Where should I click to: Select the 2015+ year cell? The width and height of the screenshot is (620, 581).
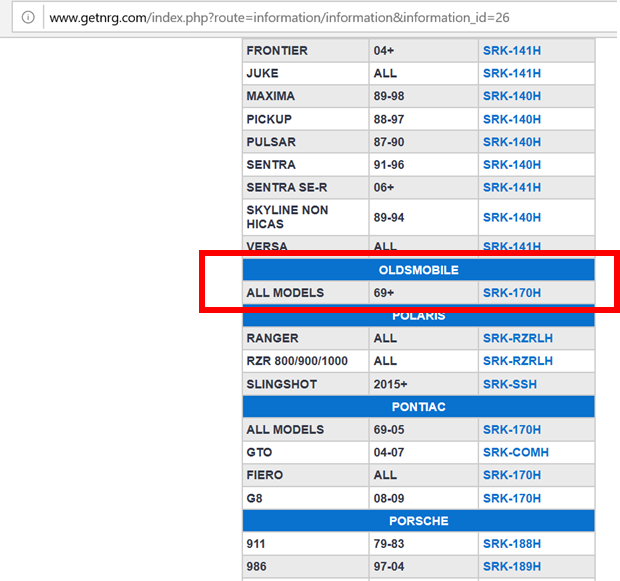click(423, 384)
